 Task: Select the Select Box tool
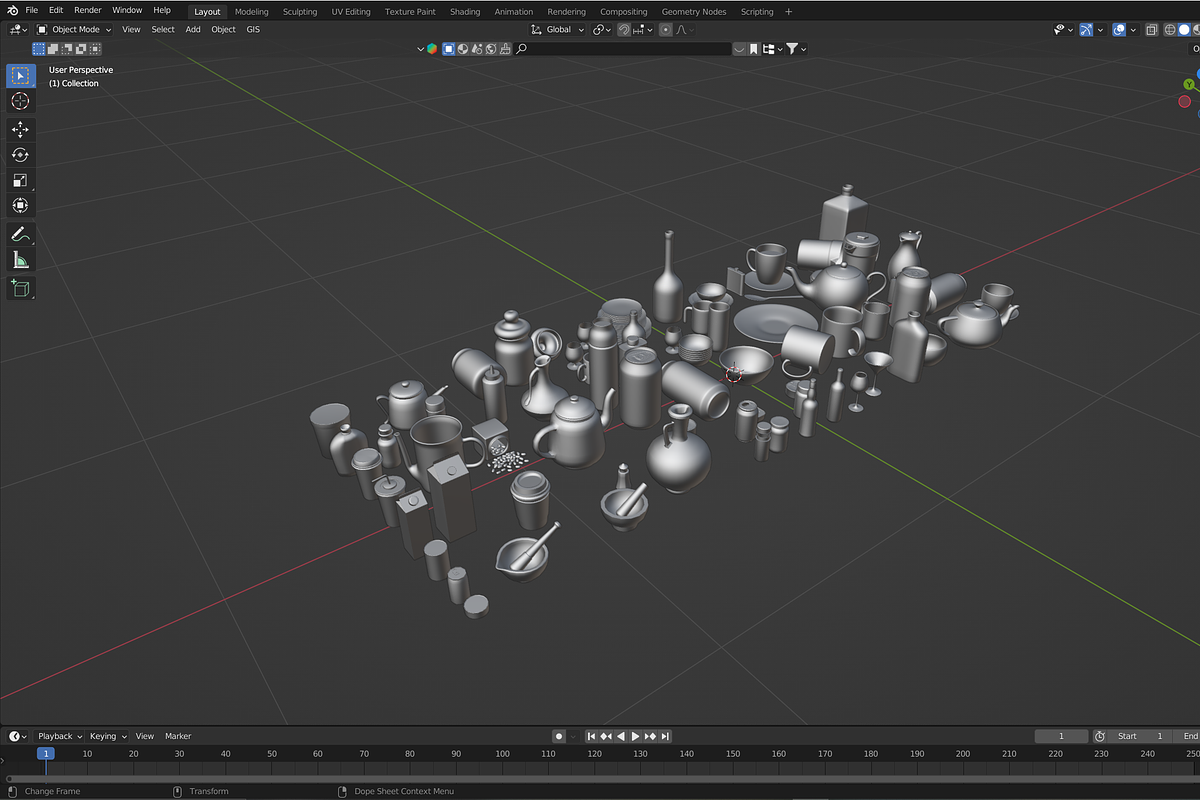click(21, 75)
